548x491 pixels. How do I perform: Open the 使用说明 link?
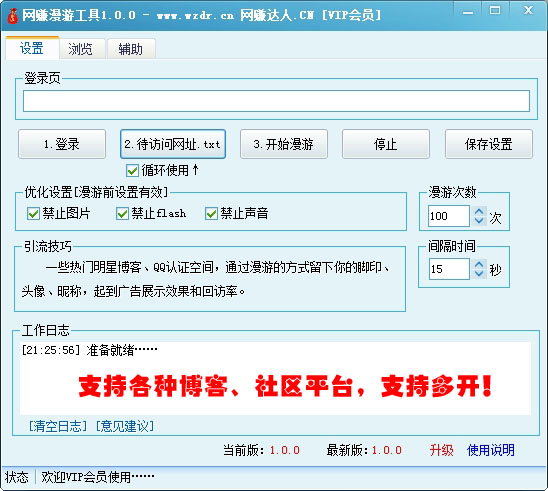pos(491,450)
